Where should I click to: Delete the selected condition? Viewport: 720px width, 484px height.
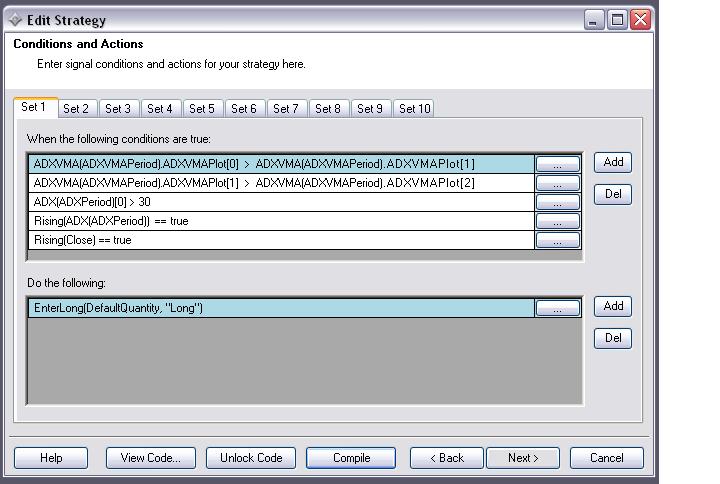tap(613, 194)
